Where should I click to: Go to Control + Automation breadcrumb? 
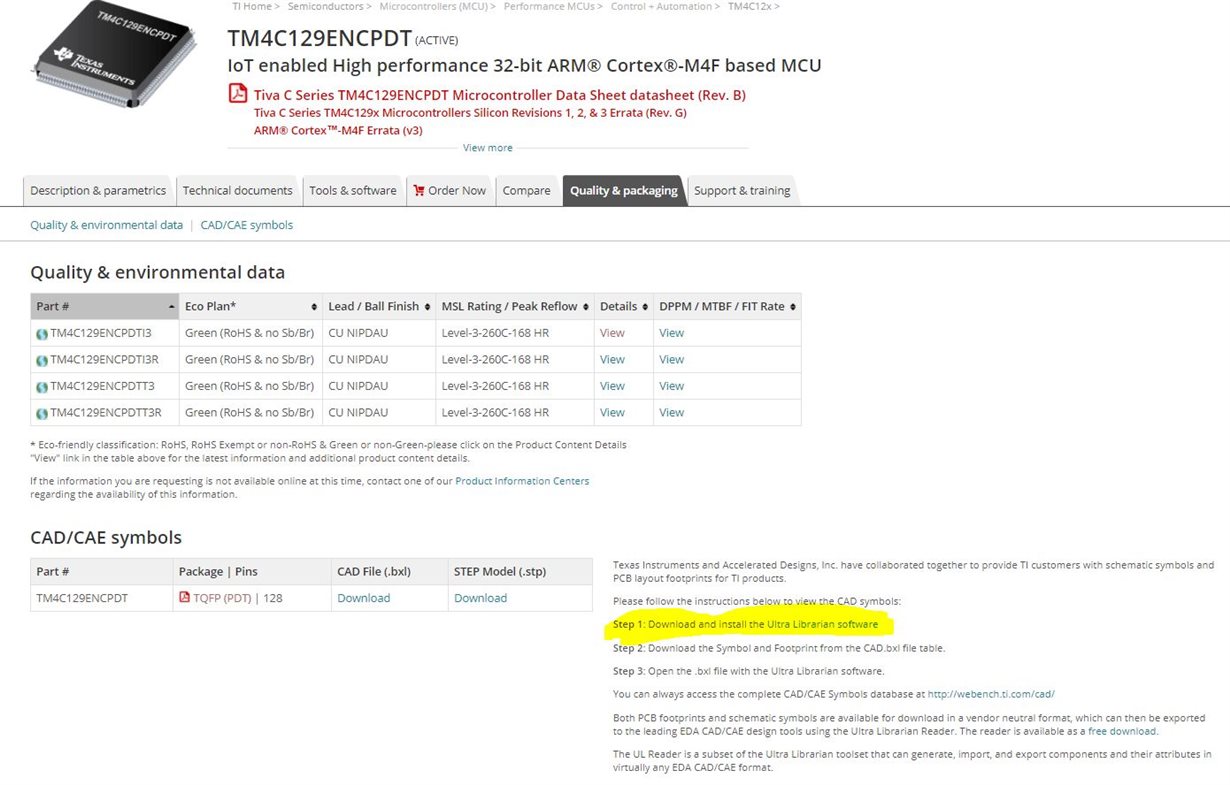point(661,6)
